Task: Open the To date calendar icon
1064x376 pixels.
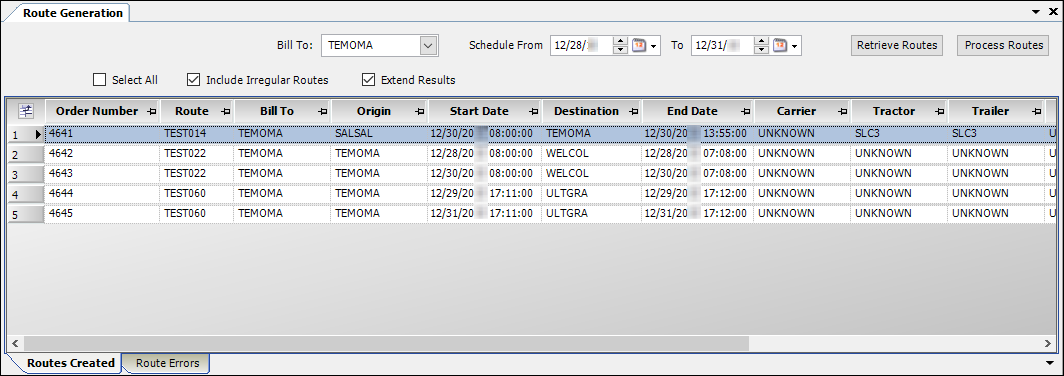Action: pos(780,45)
